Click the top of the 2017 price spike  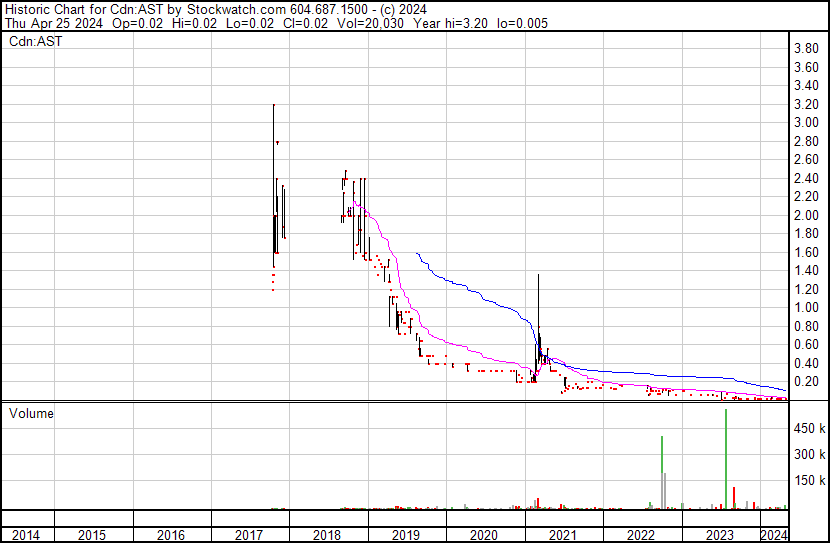273,105
